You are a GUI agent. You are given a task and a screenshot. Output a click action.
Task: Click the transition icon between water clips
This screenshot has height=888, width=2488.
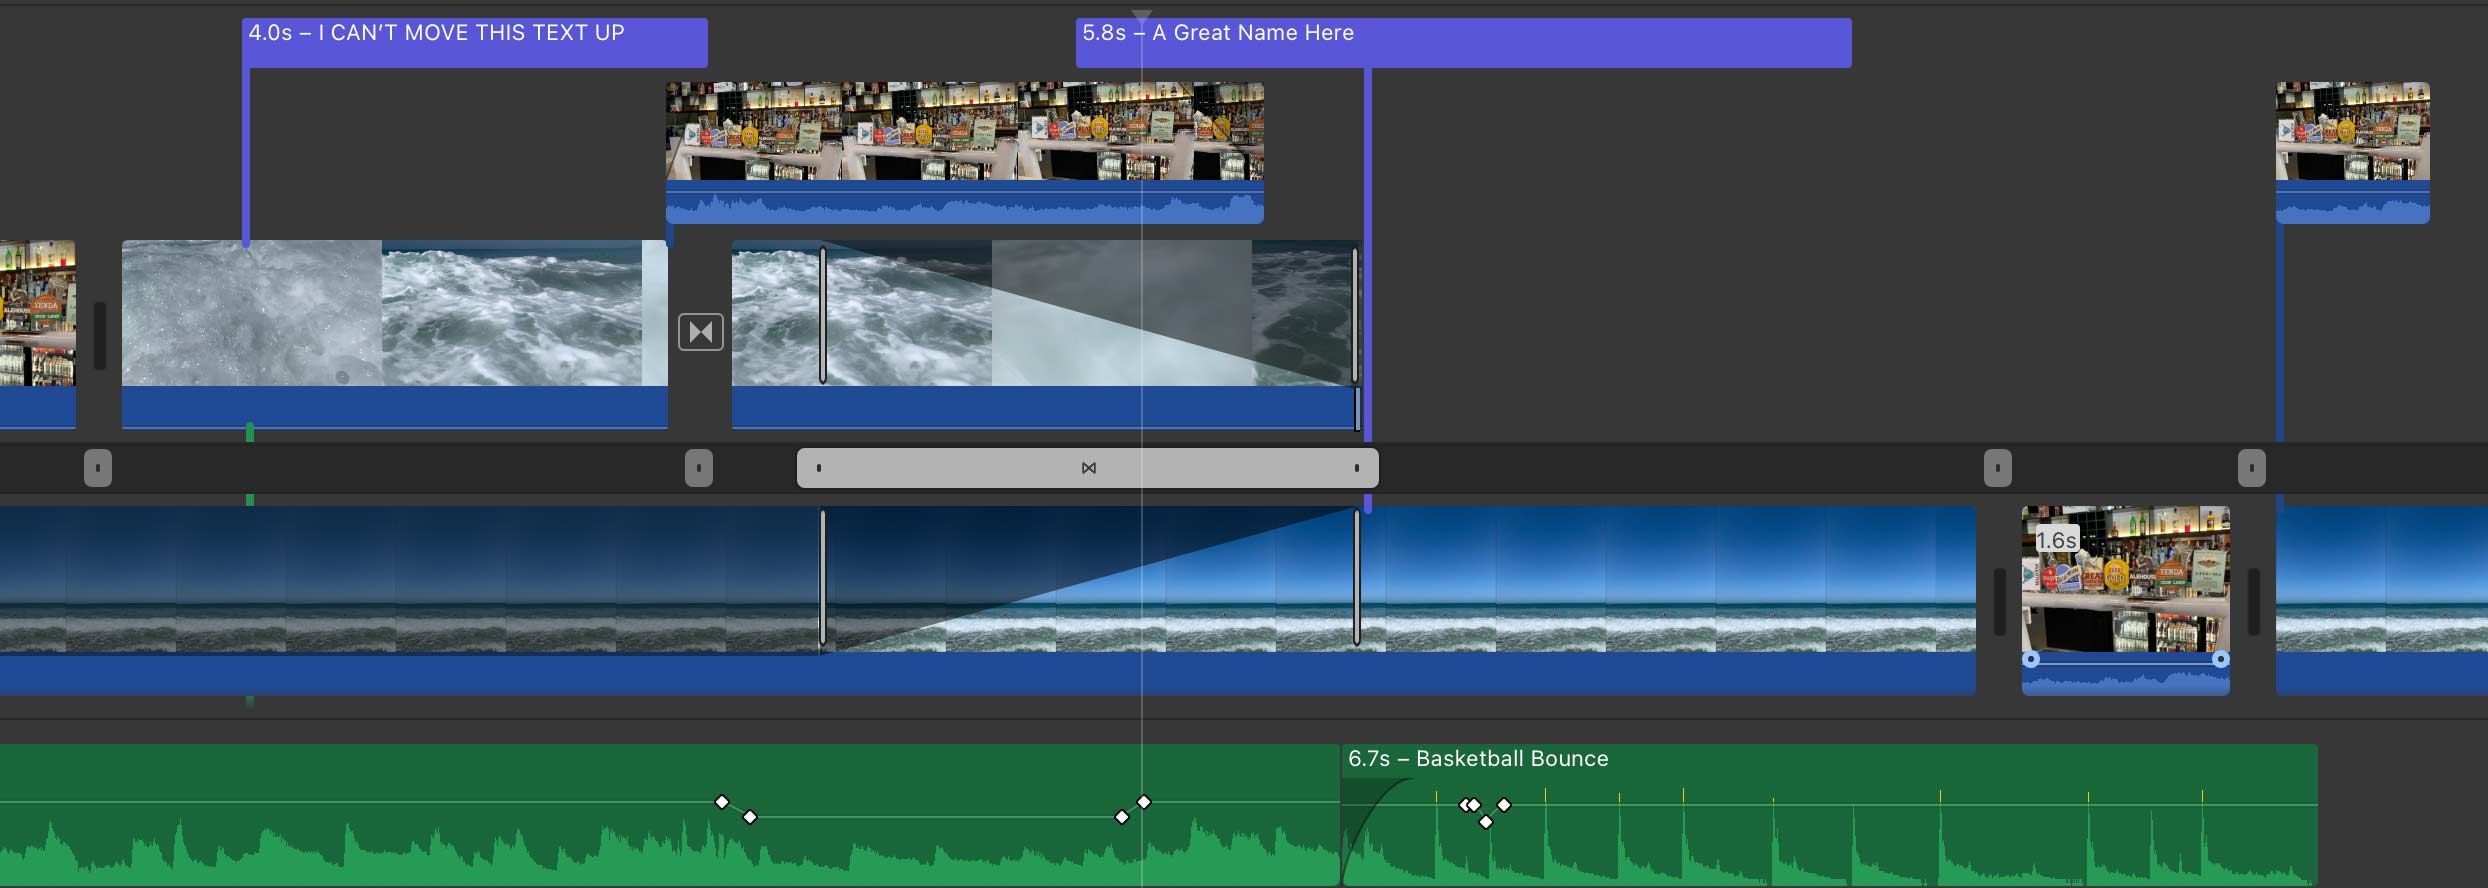click(701, 332)
